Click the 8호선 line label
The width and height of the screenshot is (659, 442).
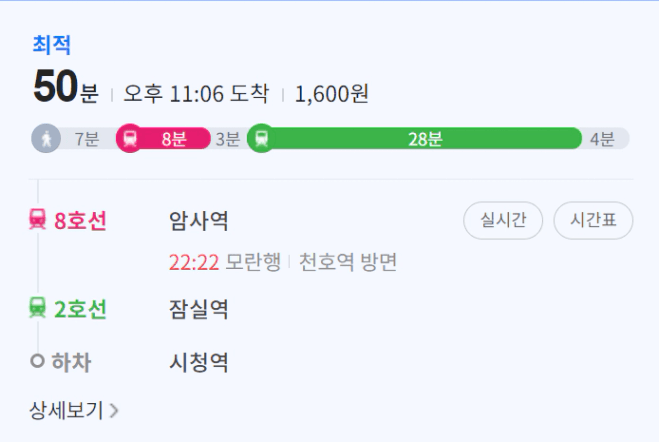point(80,221)
